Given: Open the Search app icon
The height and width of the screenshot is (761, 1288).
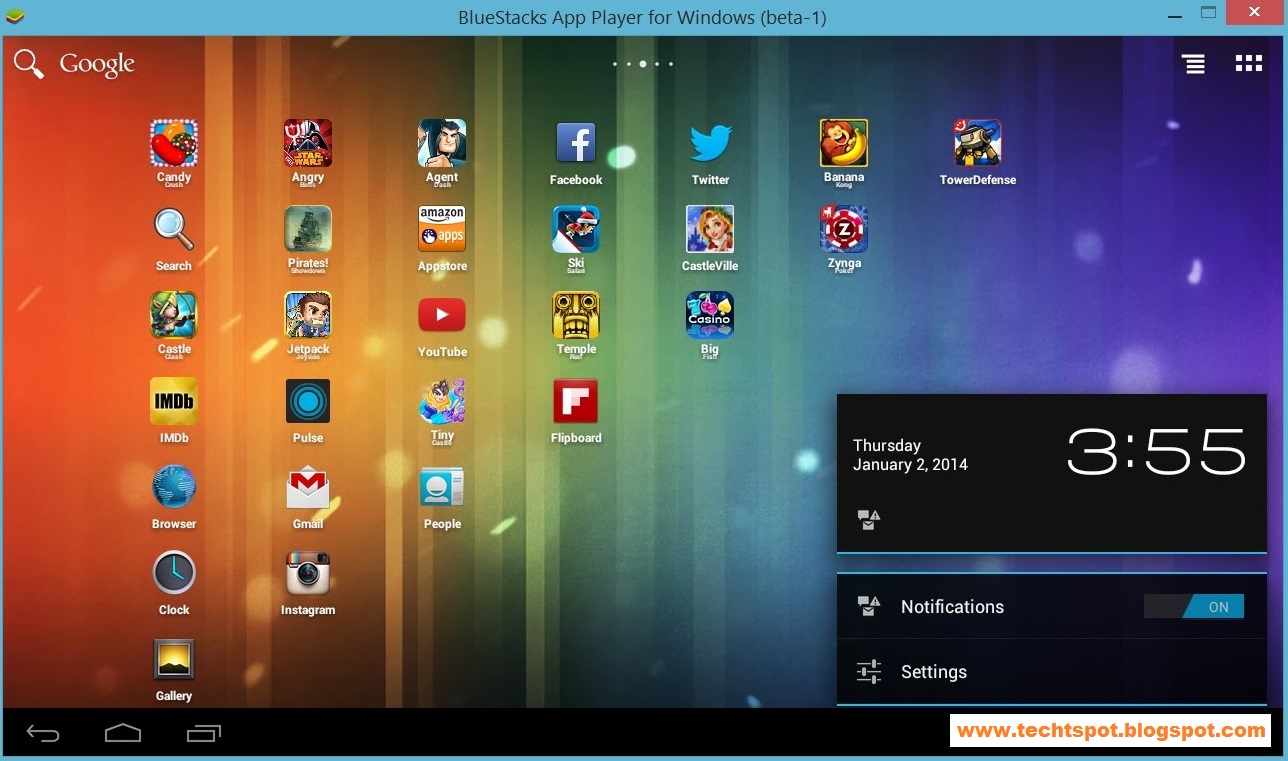Looking at the screenshot, I should (x=174, y=230).
